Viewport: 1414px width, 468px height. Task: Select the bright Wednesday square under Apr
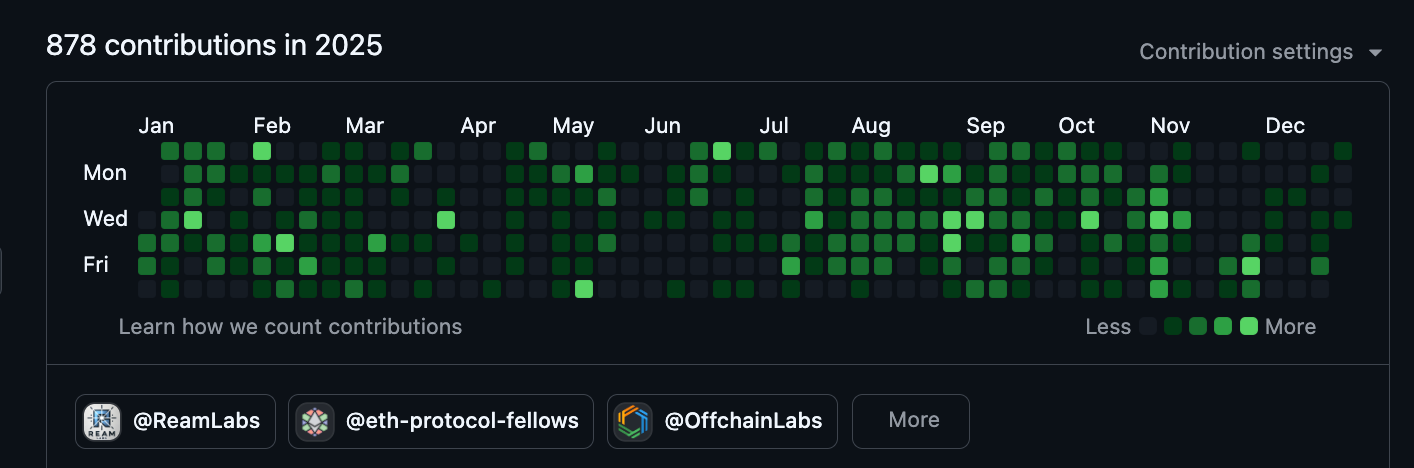click(x=446, y=220)
